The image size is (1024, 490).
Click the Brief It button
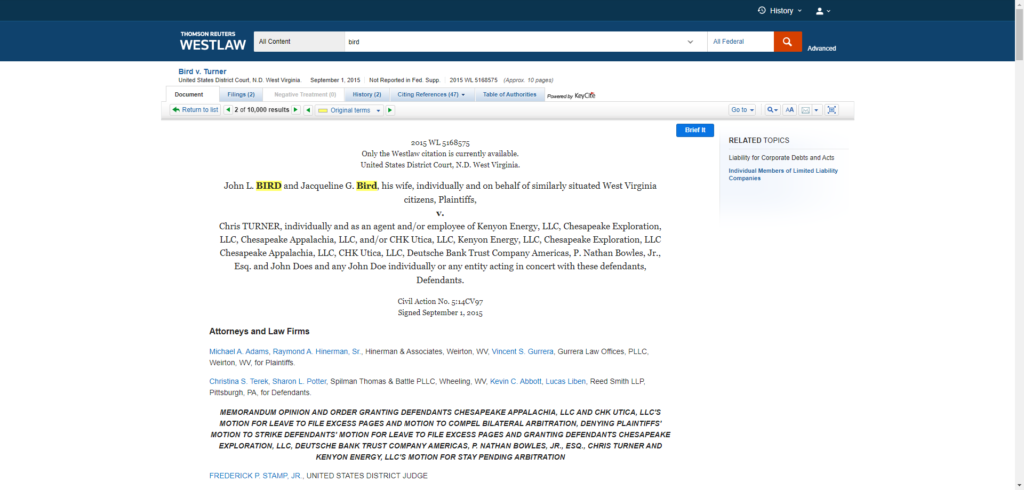point(695,130)
